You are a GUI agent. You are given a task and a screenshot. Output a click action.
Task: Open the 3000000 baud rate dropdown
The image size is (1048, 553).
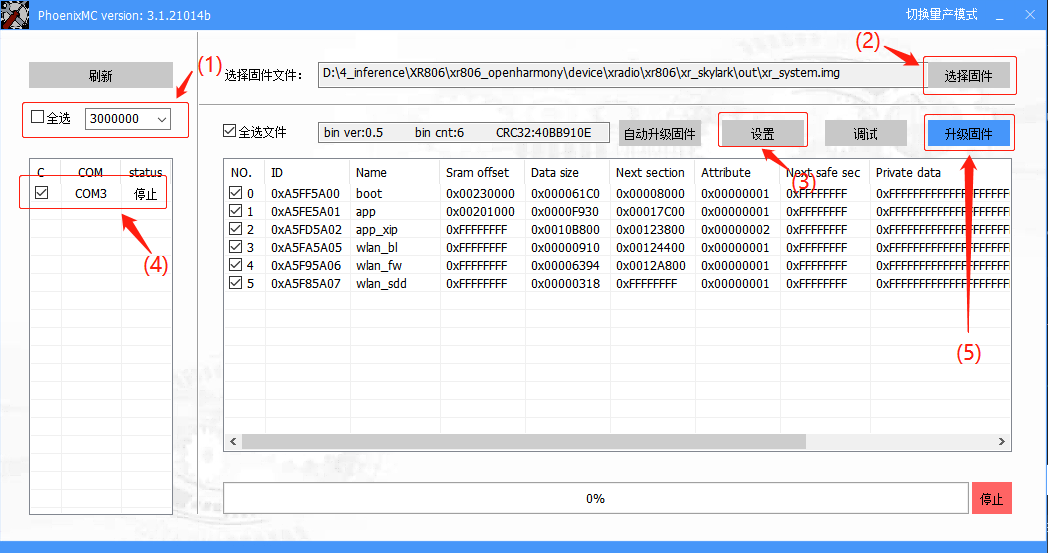[x=128, y=119]
